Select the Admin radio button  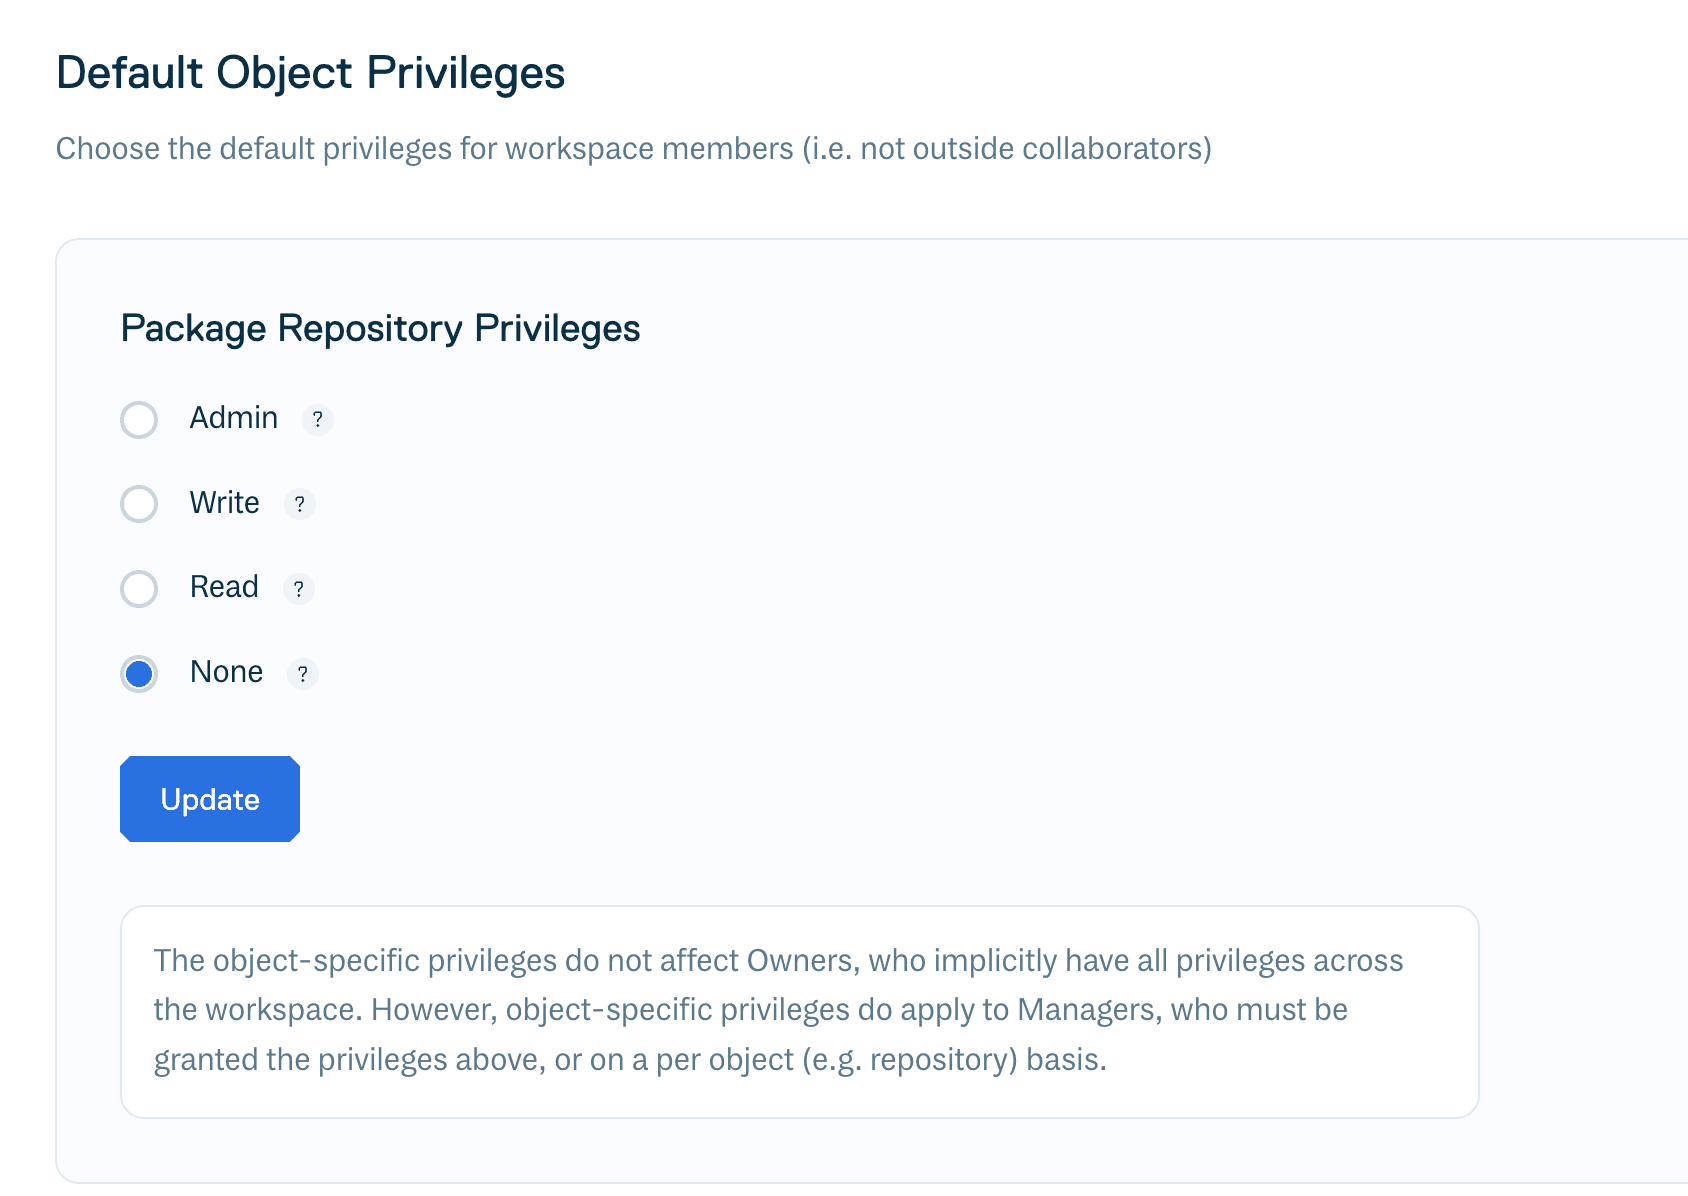(139, 420)
